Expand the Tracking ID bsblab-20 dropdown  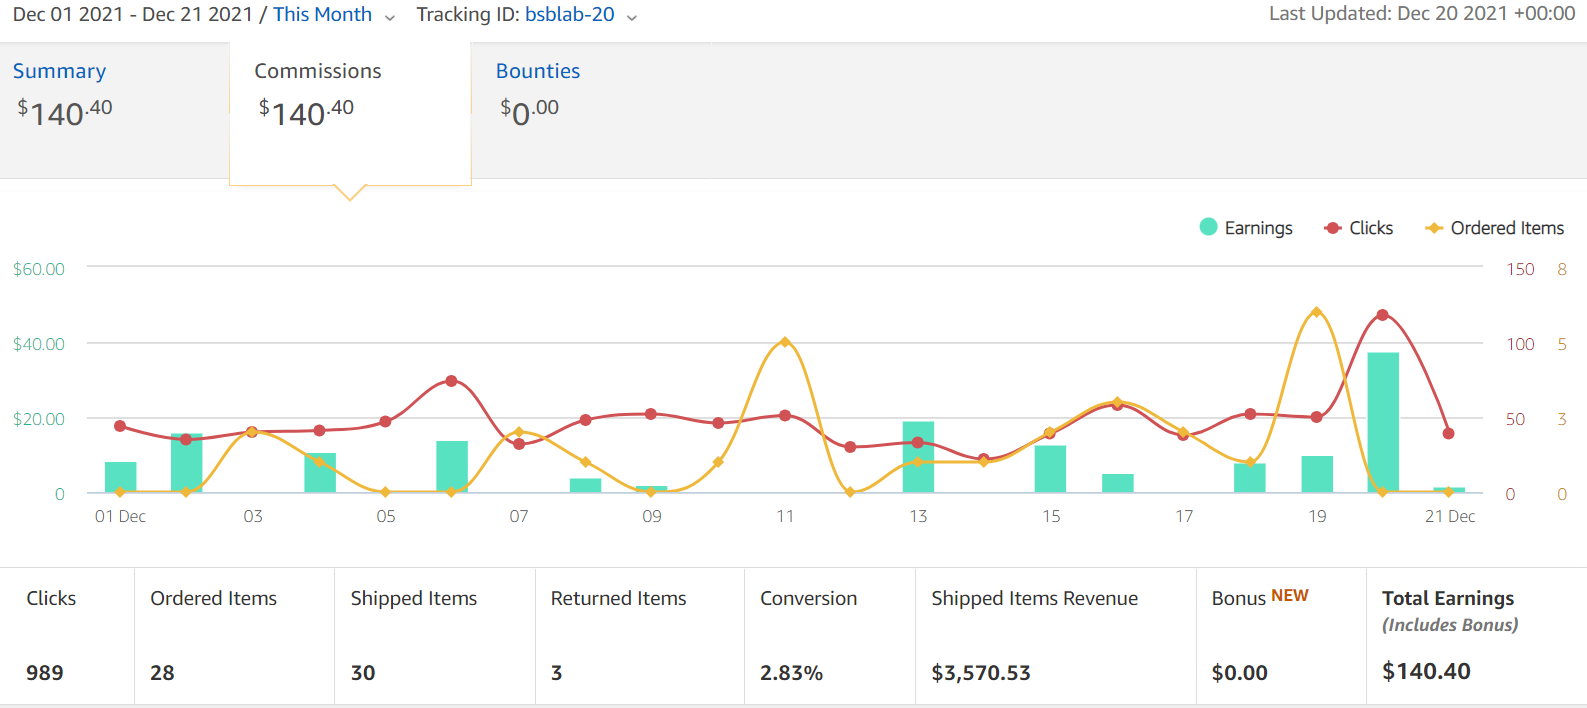527,15
